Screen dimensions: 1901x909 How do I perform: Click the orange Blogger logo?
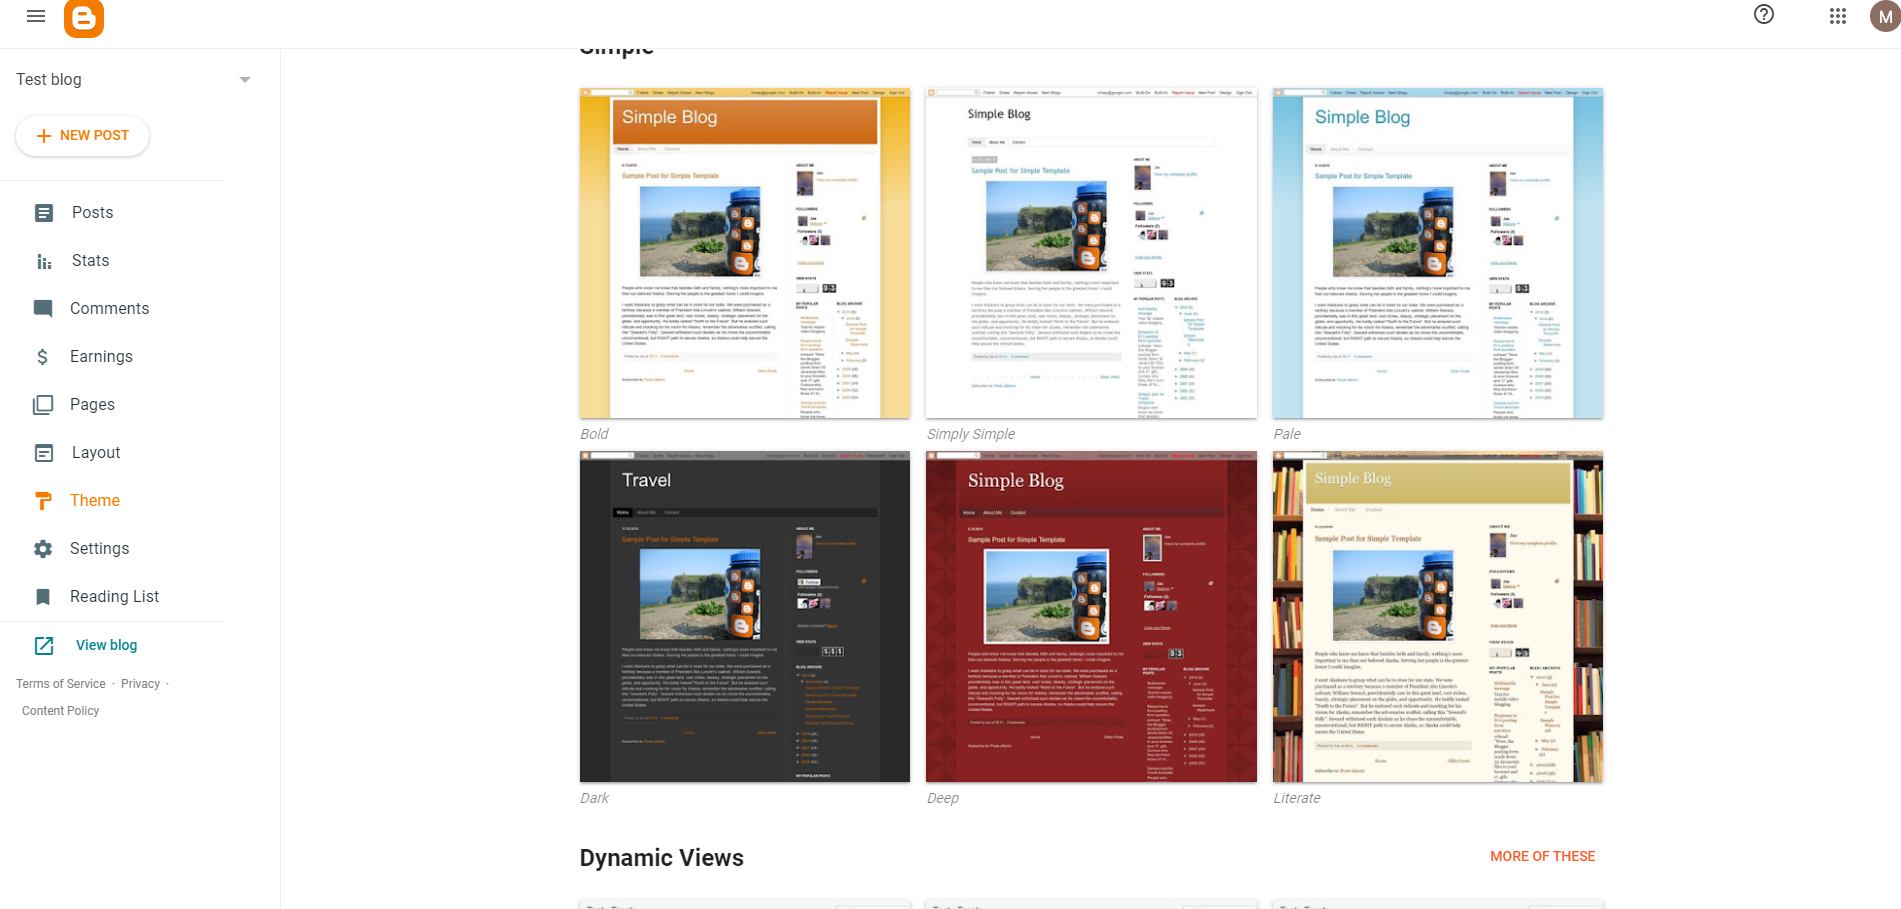tap(84, 17)
